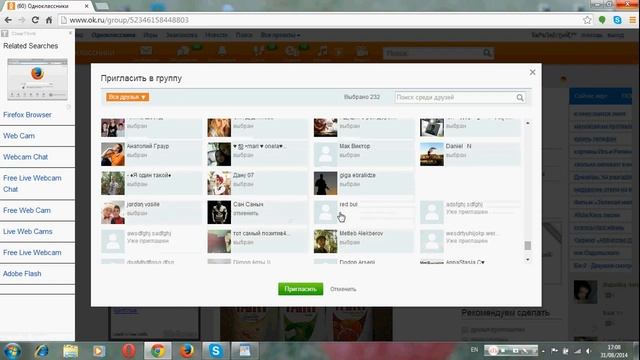Open Webcam Chat related search link
This screenshot has height=360, width=640.
pos(25,157)
